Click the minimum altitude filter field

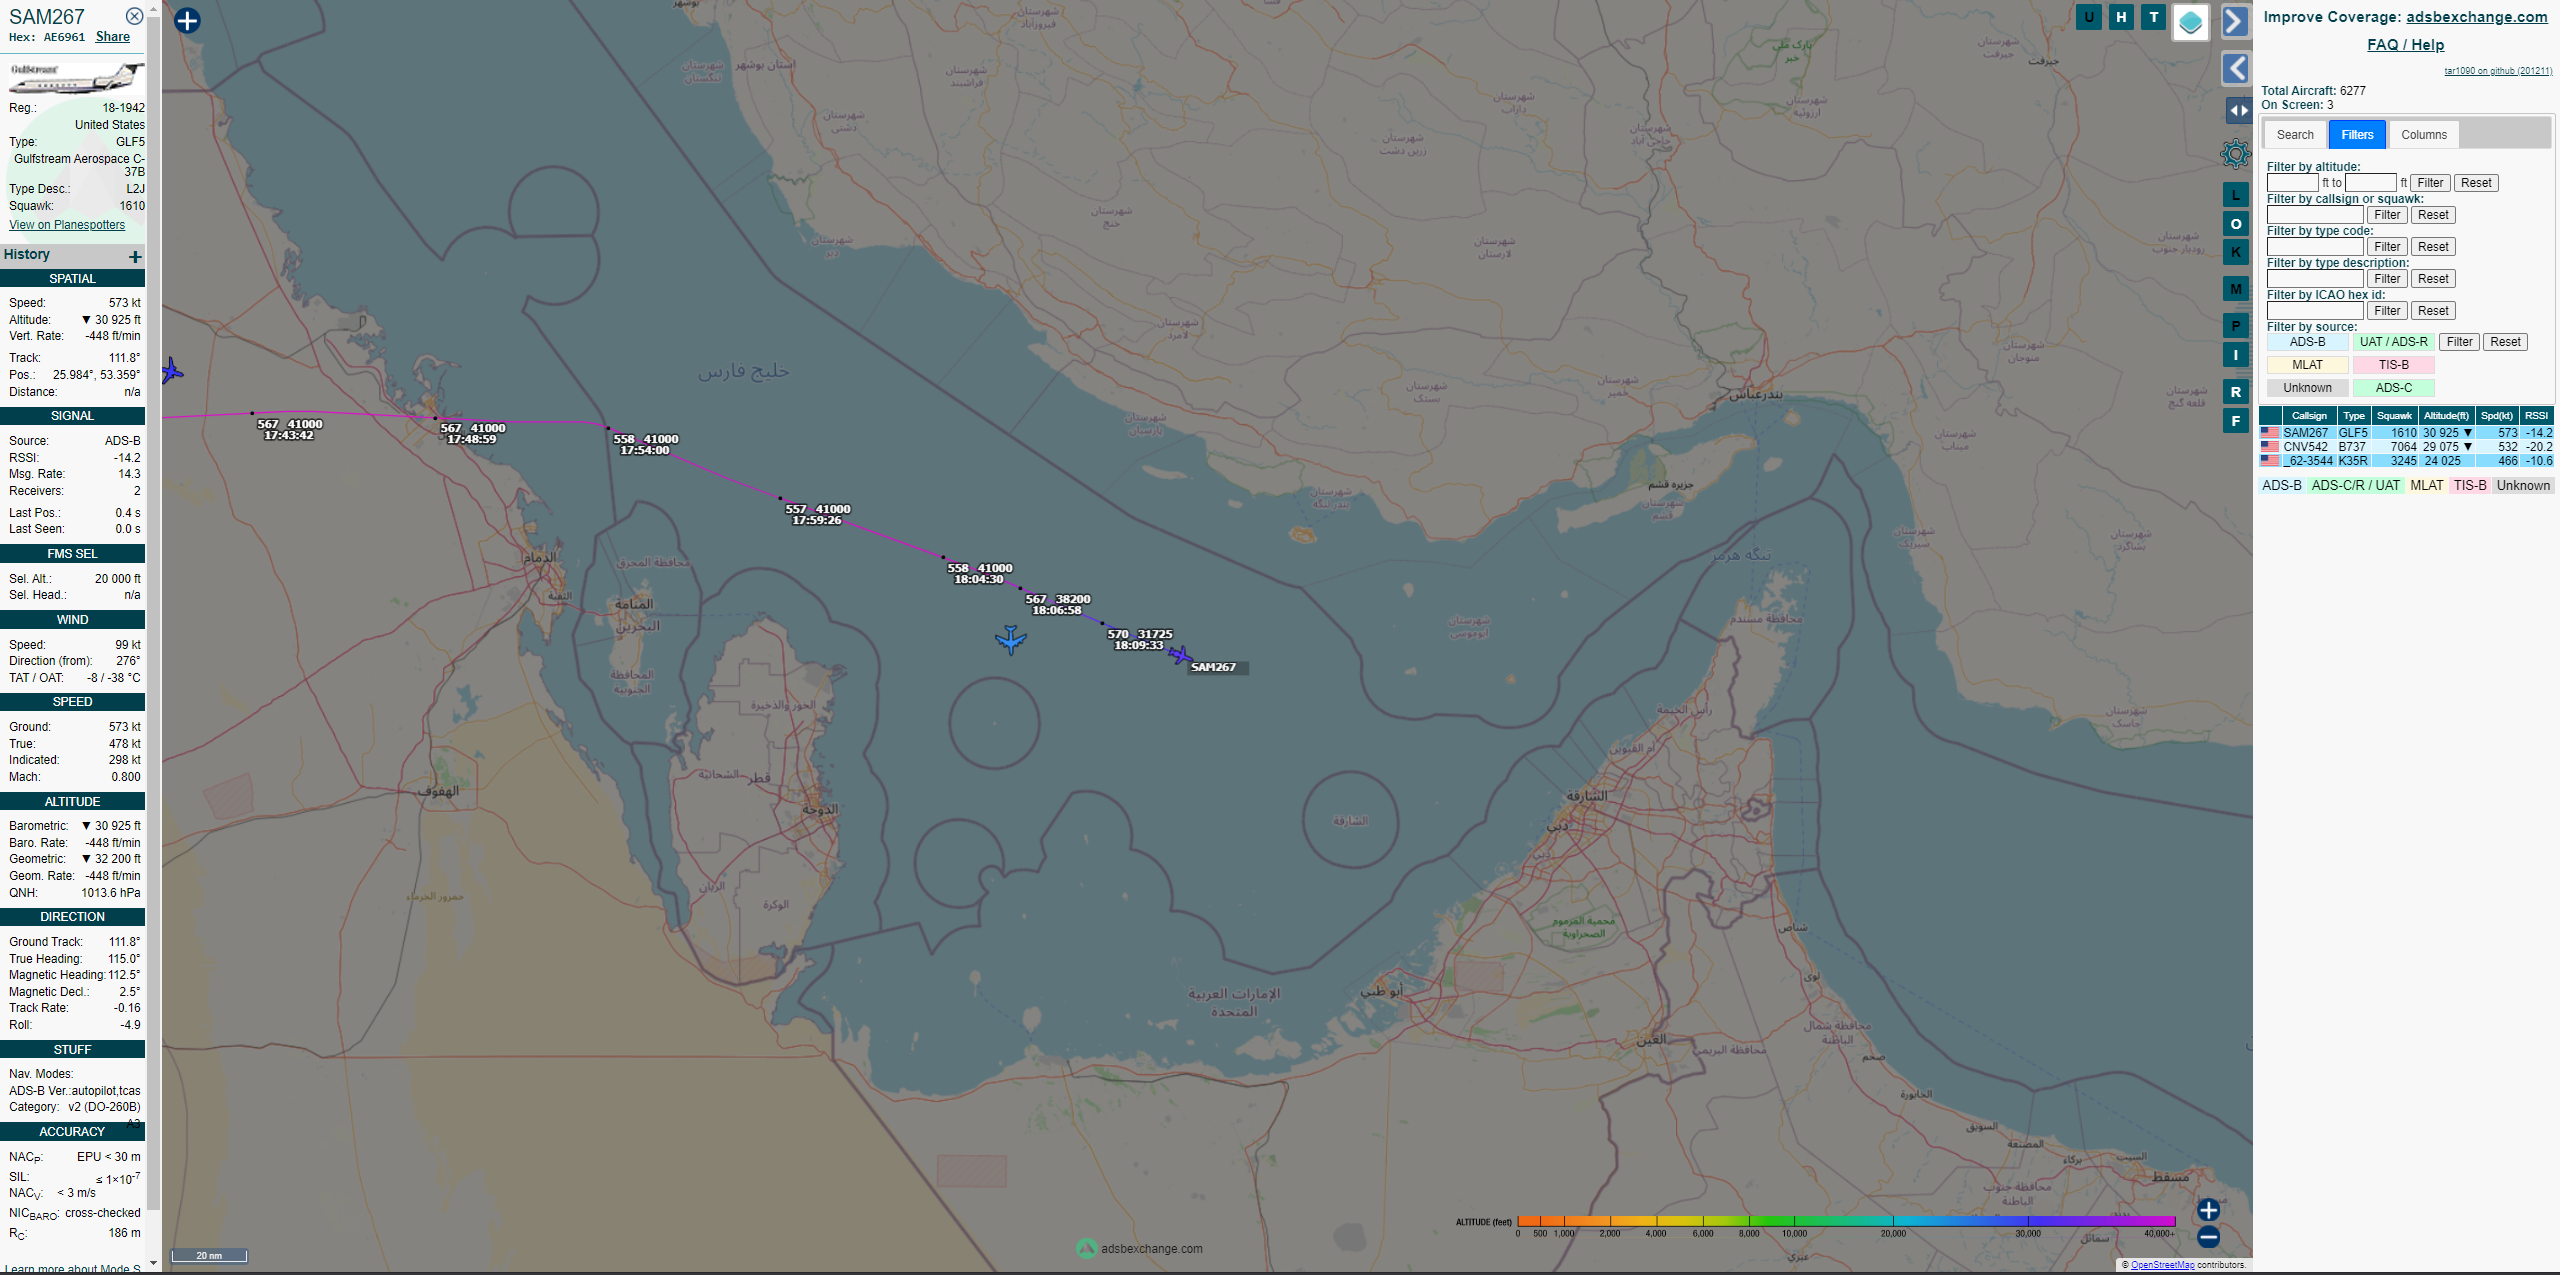[x=2292, y=183]
